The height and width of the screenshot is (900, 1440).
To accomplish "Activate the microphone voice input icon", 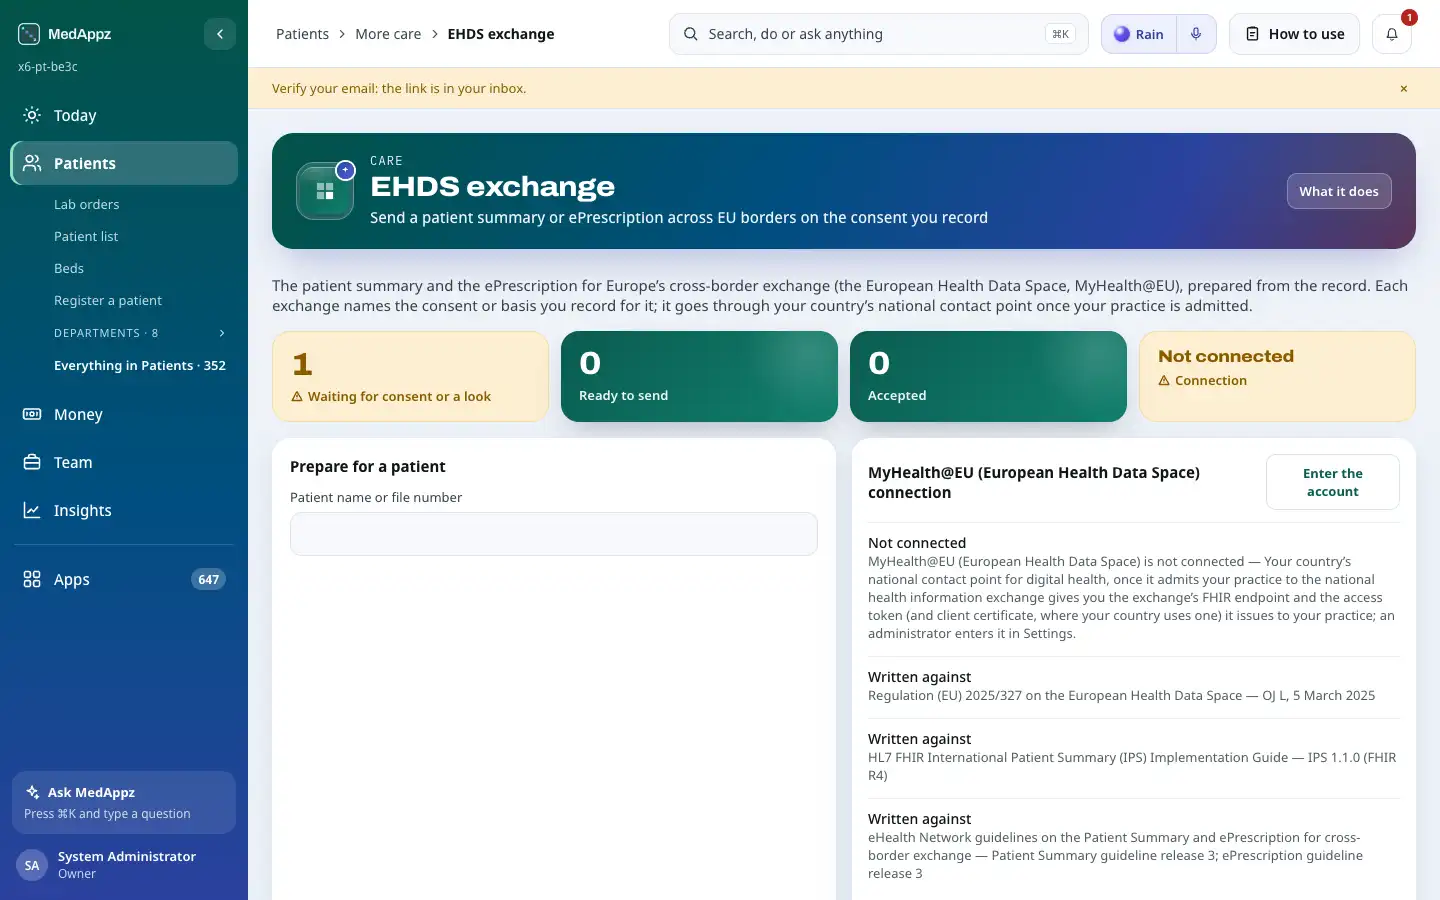I will tap(1196, 34).
